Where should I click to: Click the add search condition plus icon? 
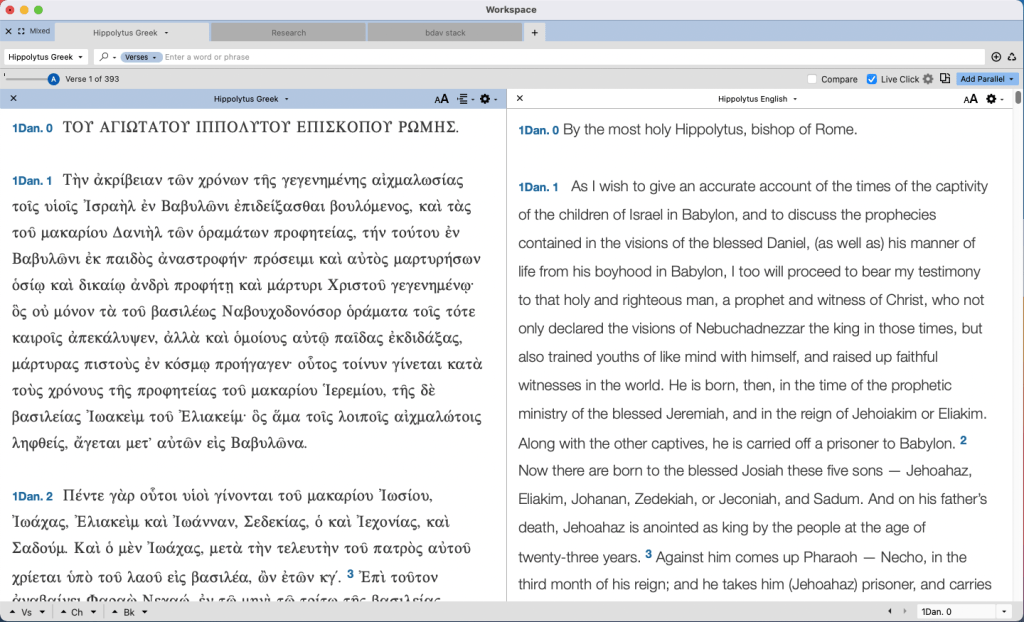[996, 57]
